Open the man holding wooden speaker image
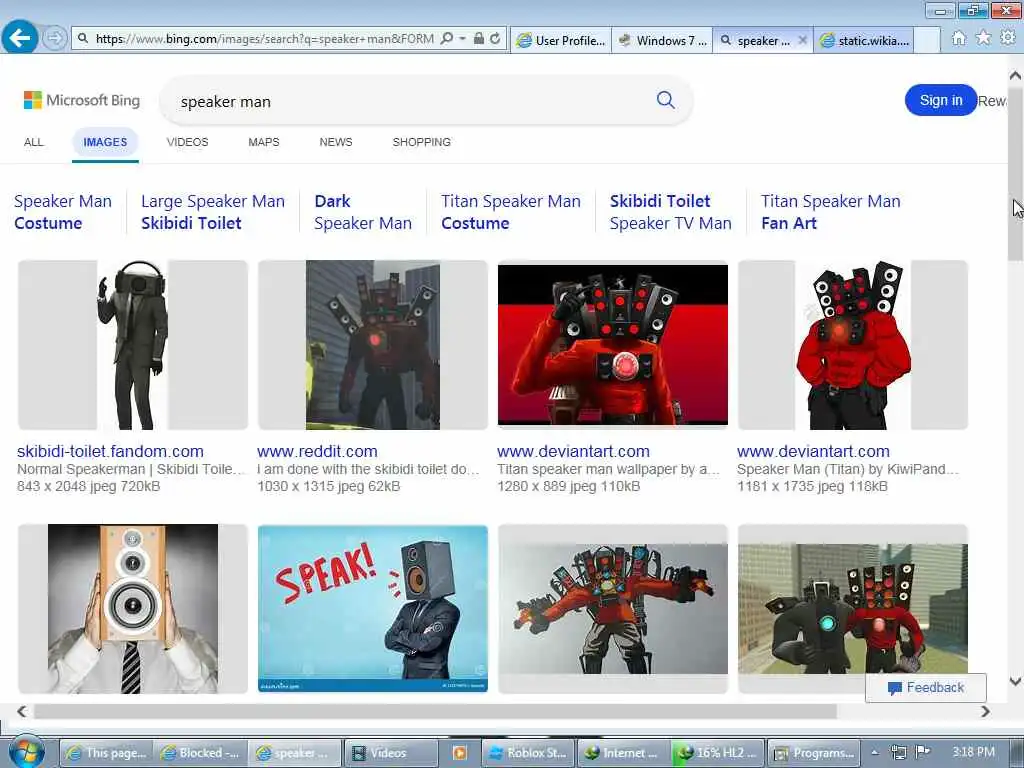Viewport: 1024px width, 768px height. click(133, 609)
